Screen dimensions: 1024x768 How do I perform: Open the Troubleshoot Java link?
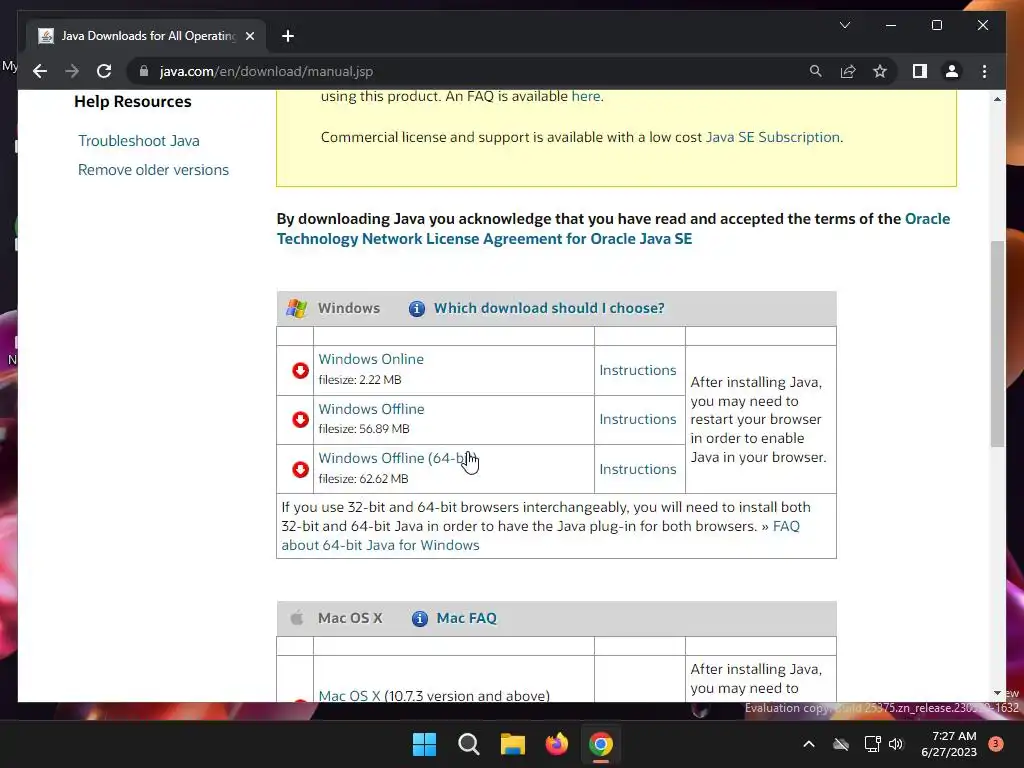[x=138, y=141]
